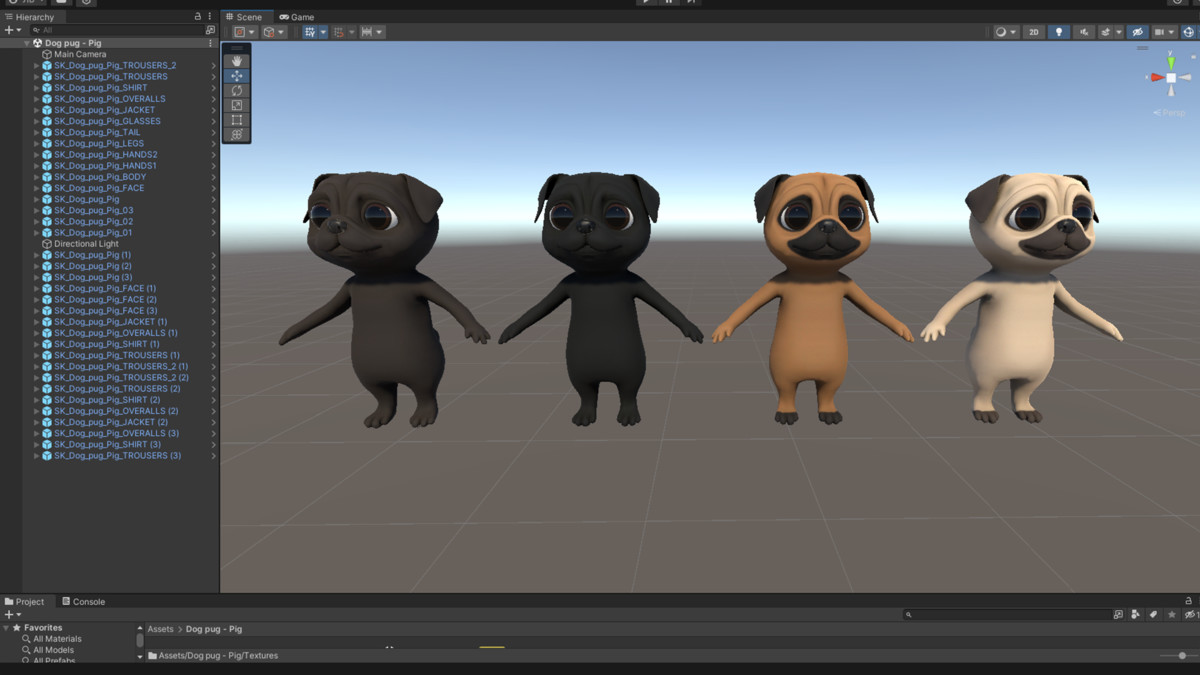Open grid axis dropdown arrow

pyautogui.click(x=323, y=32)
